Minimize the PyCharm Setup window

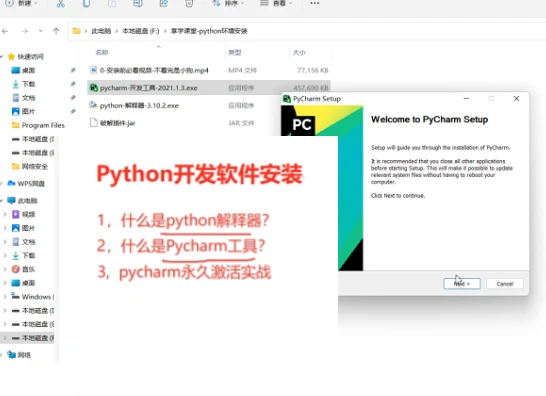[466, 99]
